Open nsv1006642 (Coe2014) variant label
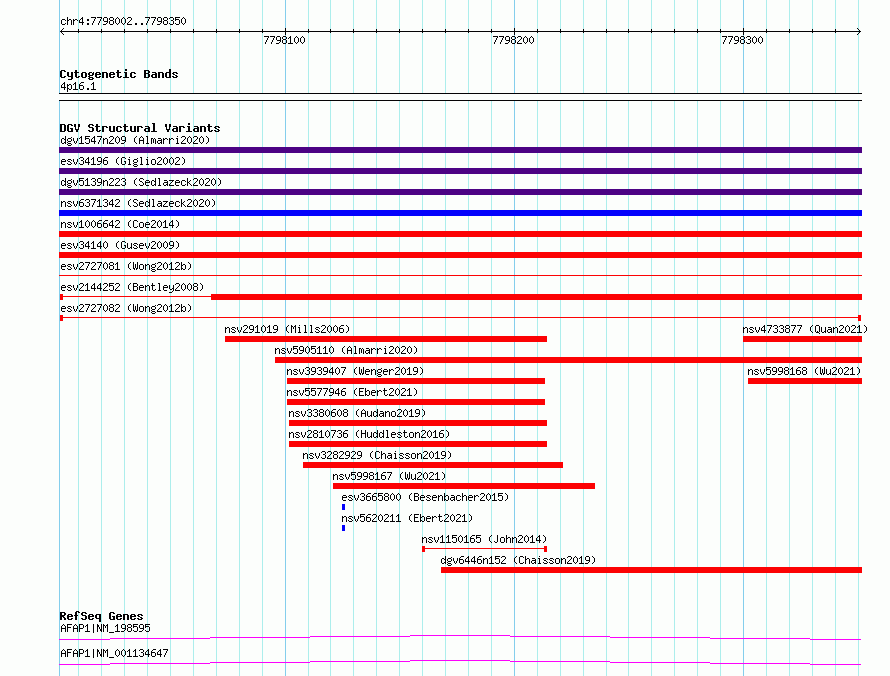Screen dimensions: 890x676 pos(120,224)
